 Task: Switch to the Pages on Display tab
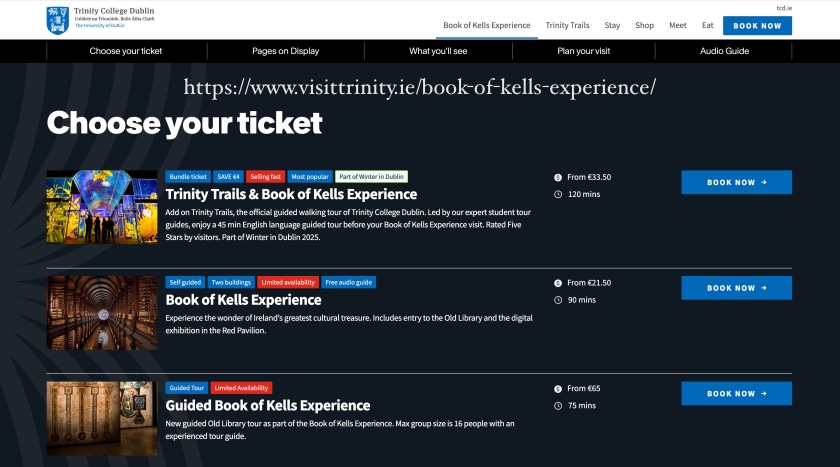pyautogui.click(x=285, y=51)
